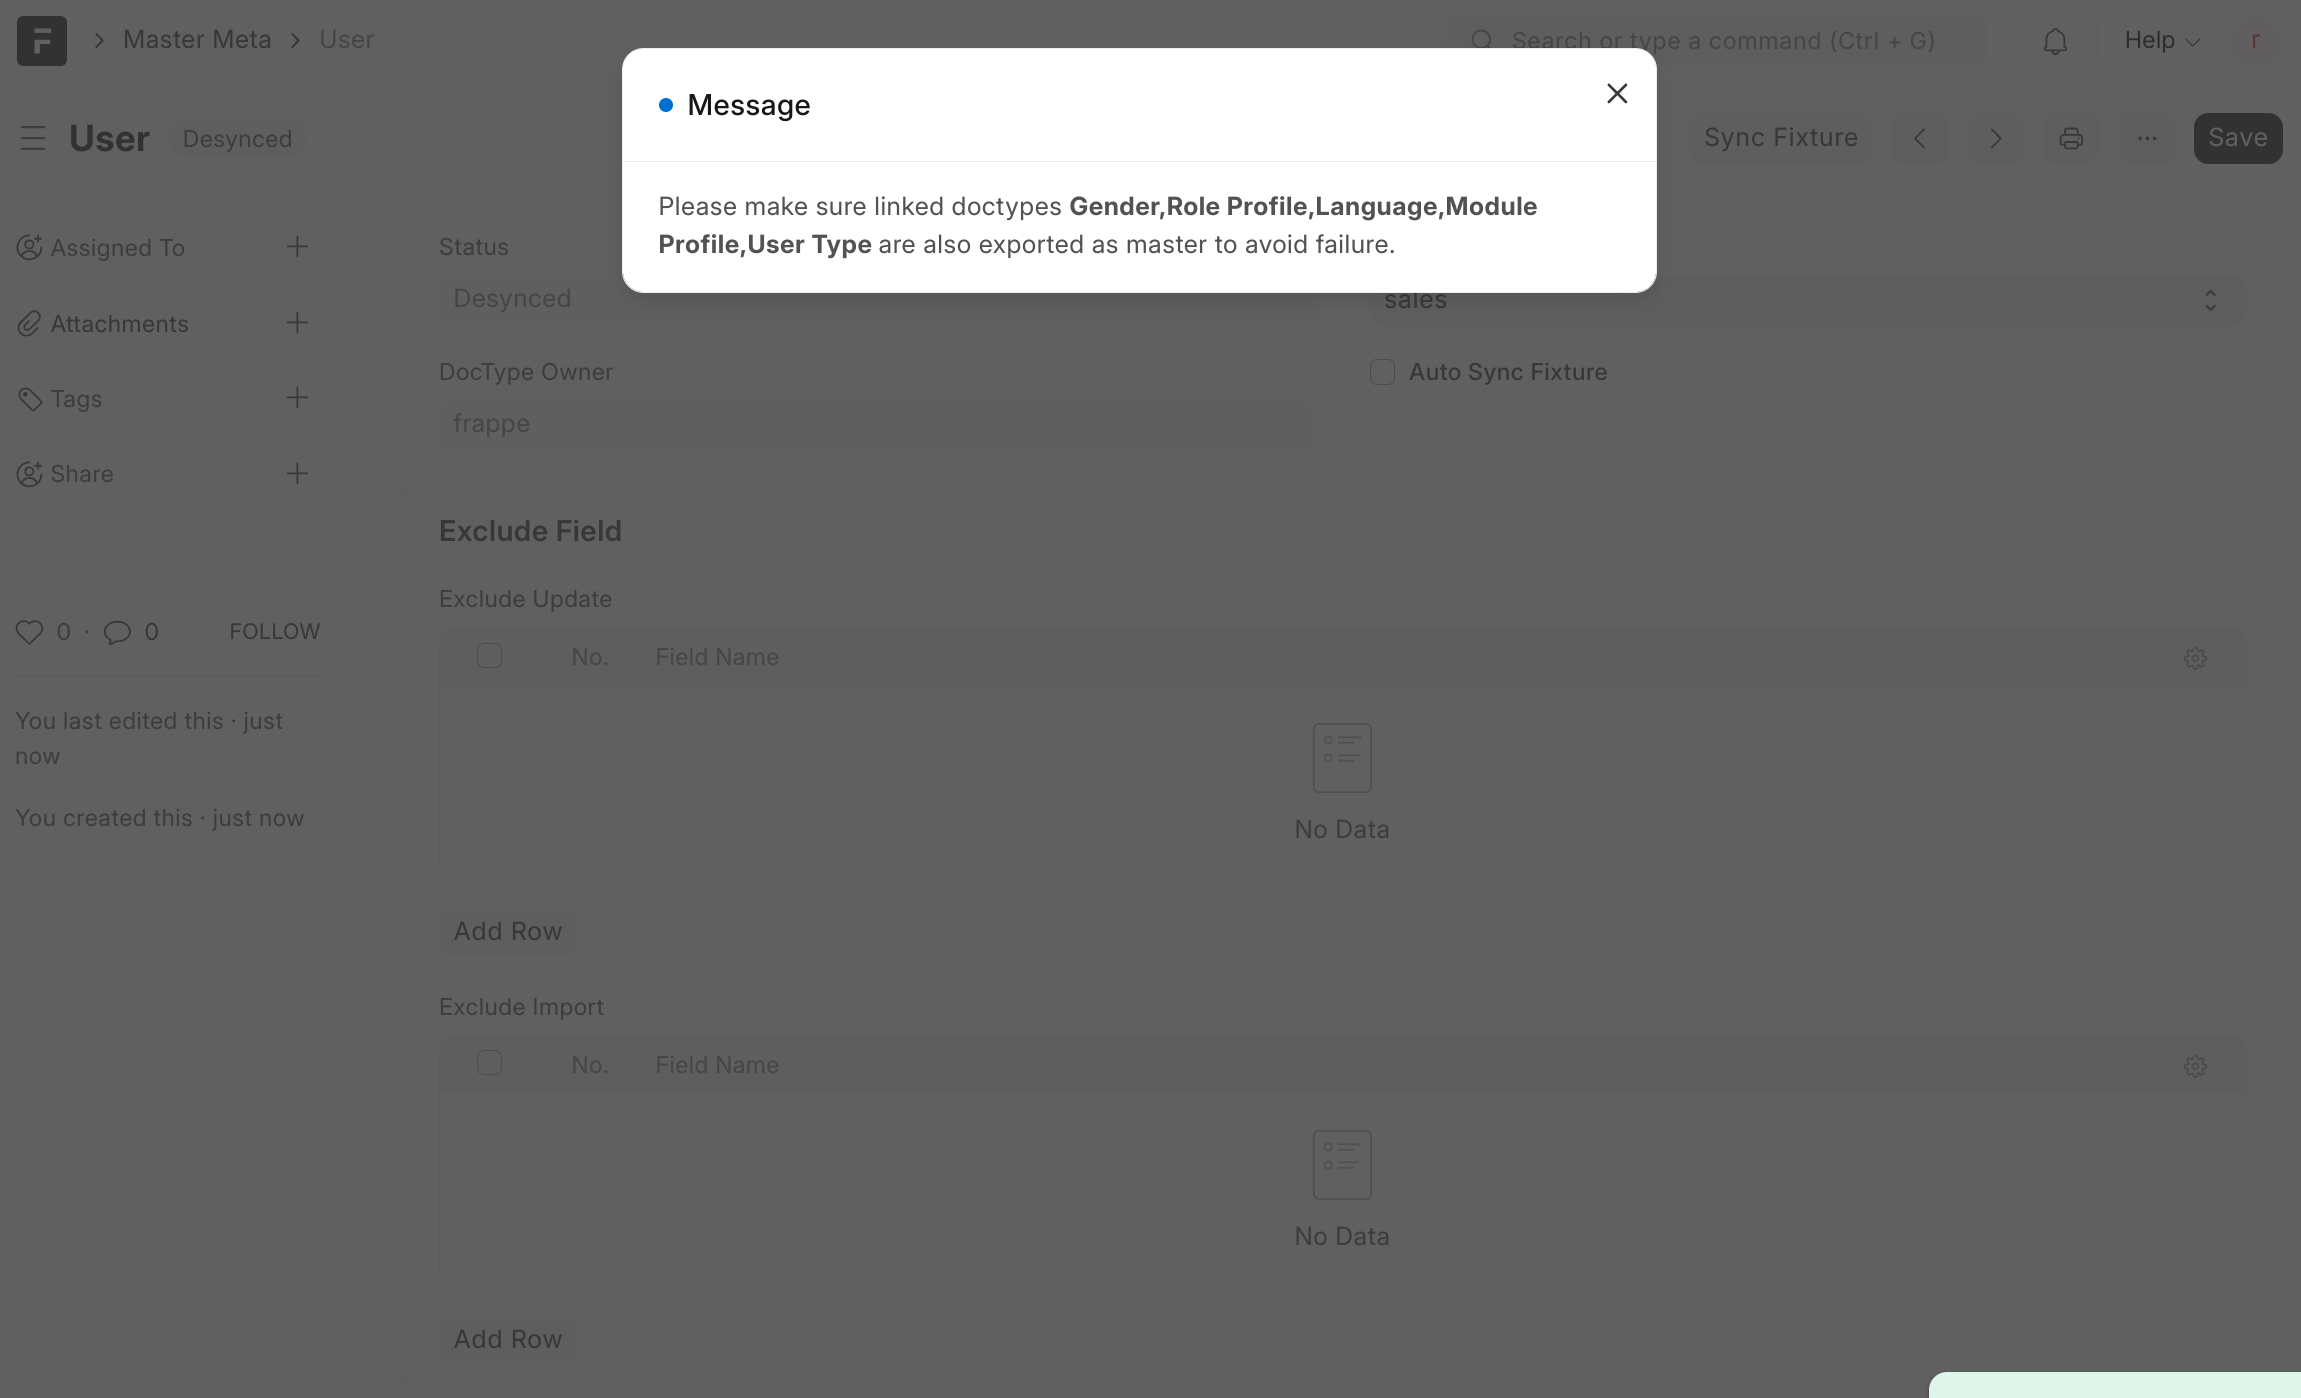This screenshot has width=2301, height=1398.
Task: Add Row under Exclude Import
Action: pos(507,1339)
